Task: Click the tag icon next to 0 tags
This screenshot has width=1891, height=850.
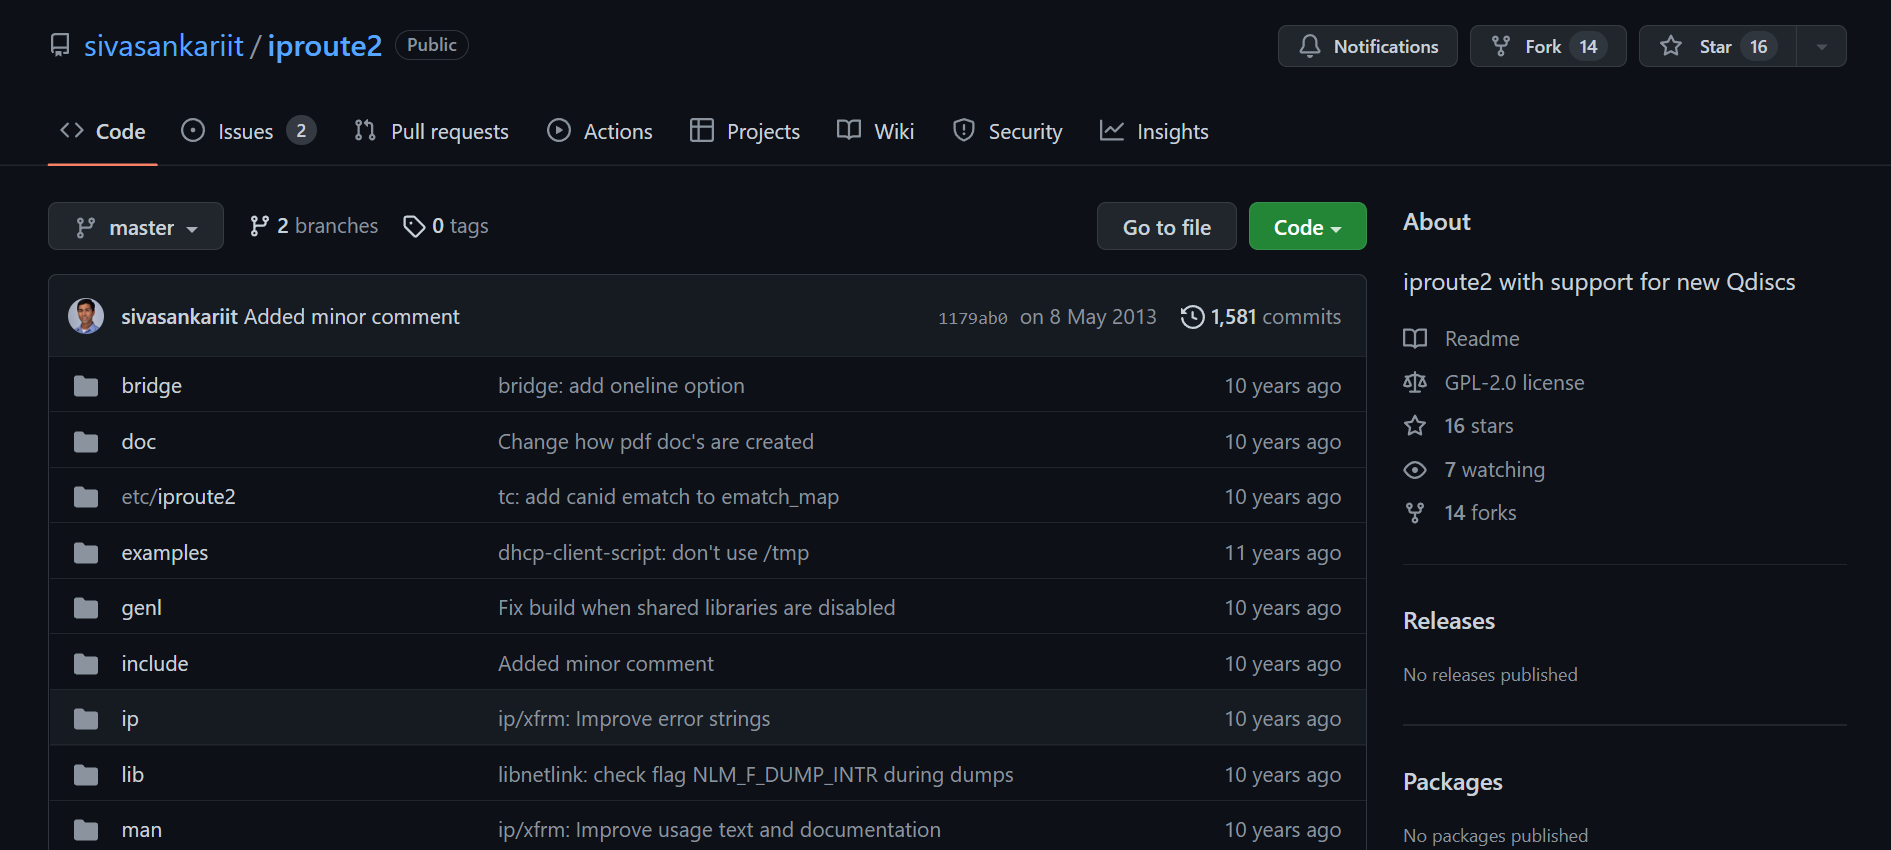Action: [414, 227]
